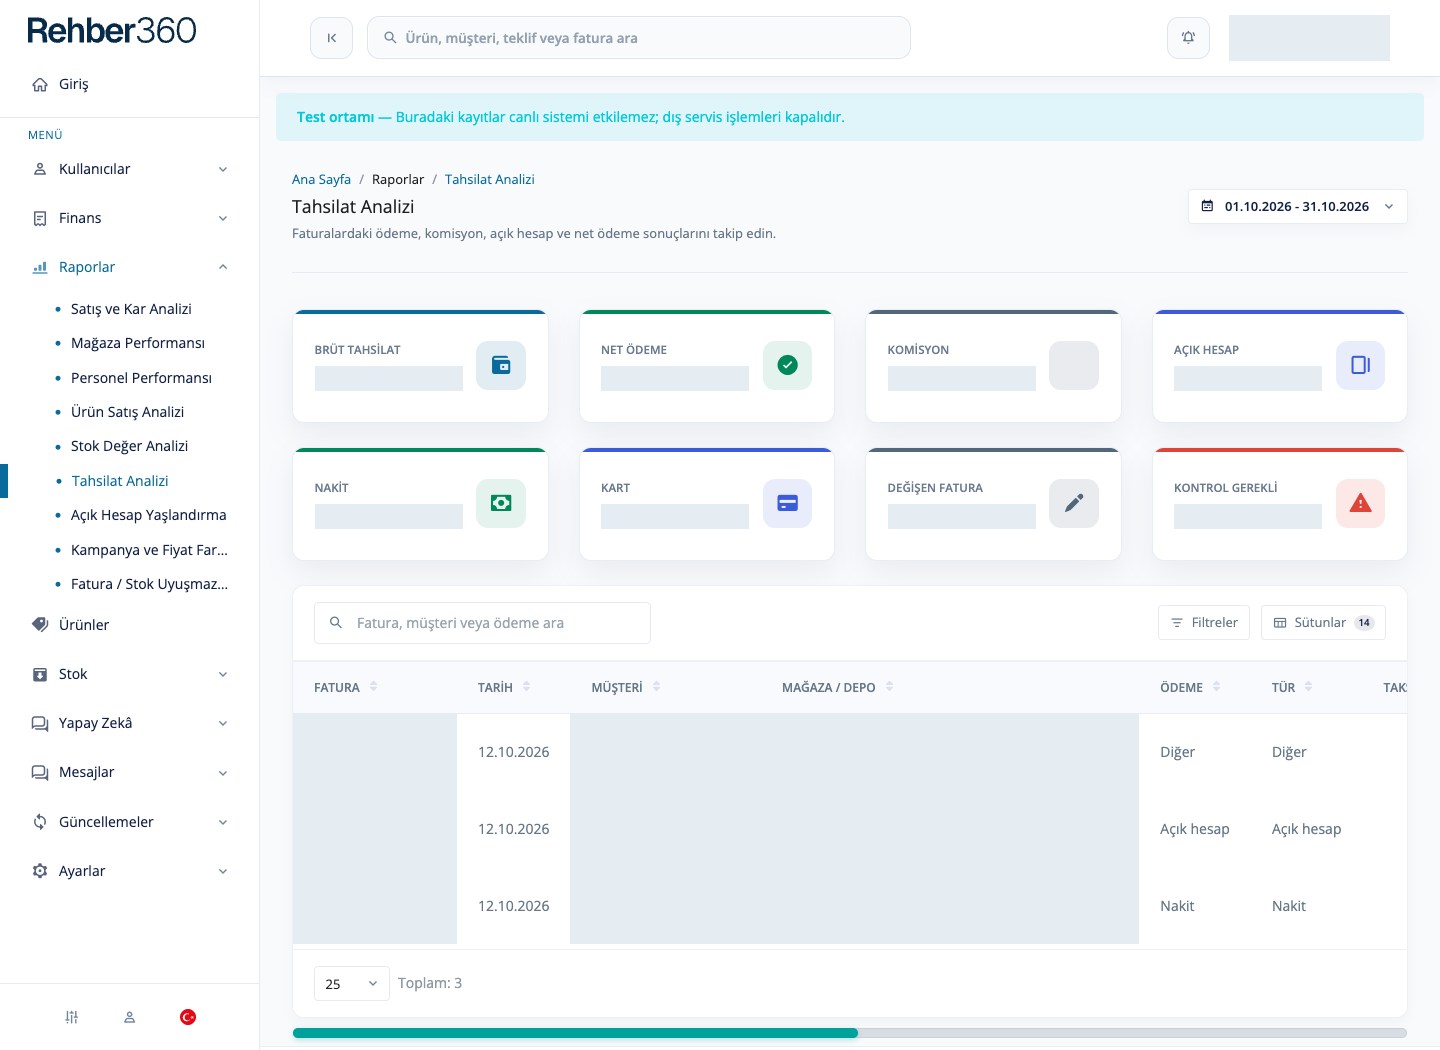Image resolution: width=1440 pixels, height=1050 pixels.
Task: Click the Açık Hesap card icon
Action: 1360,365
